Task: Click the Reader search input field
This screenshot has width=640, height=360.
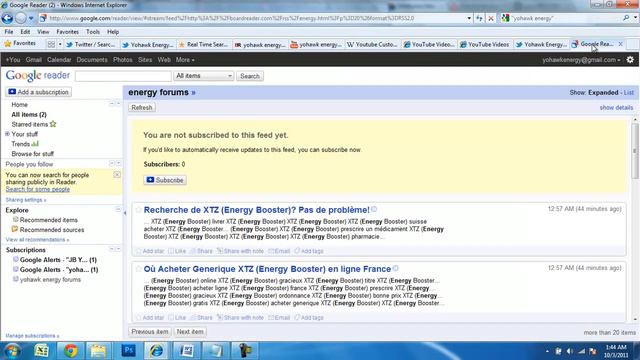Action: pyautogui.click(x=123, y=76)
